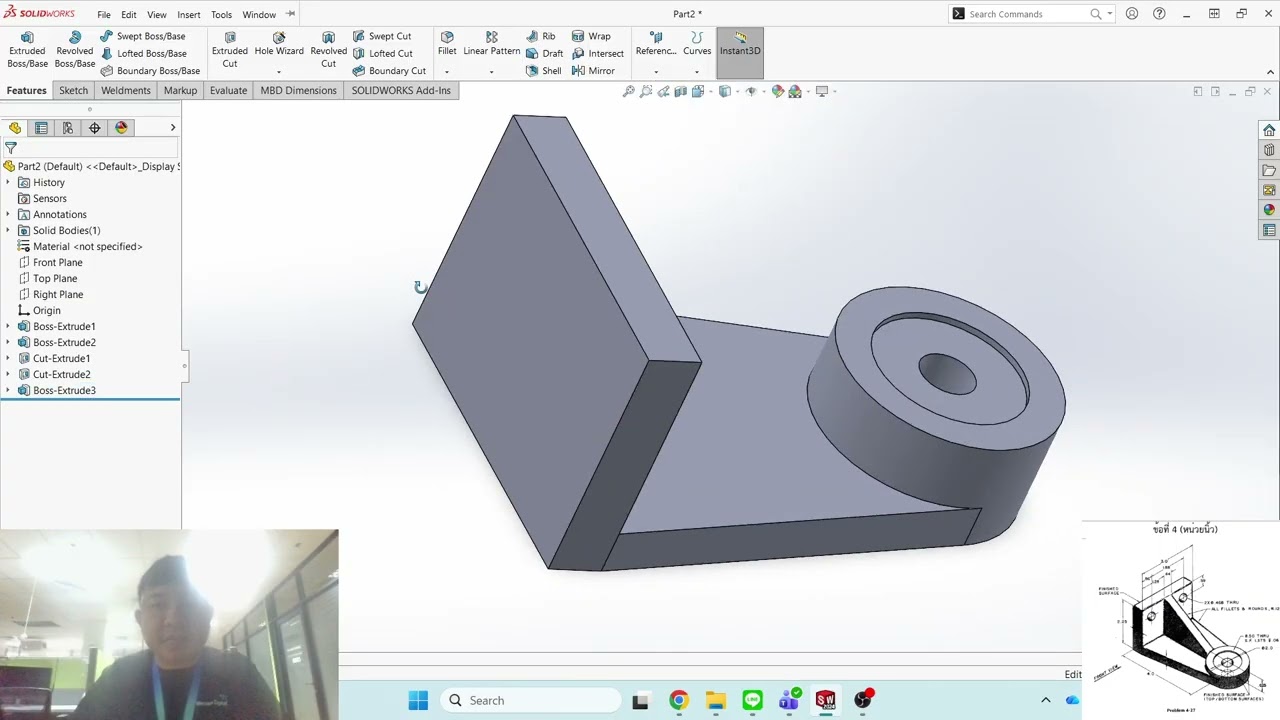Viewport: 1280px width, 720px height.
Task: Expand manager tabs chevron arrow
Action: [x=172, y=128]
